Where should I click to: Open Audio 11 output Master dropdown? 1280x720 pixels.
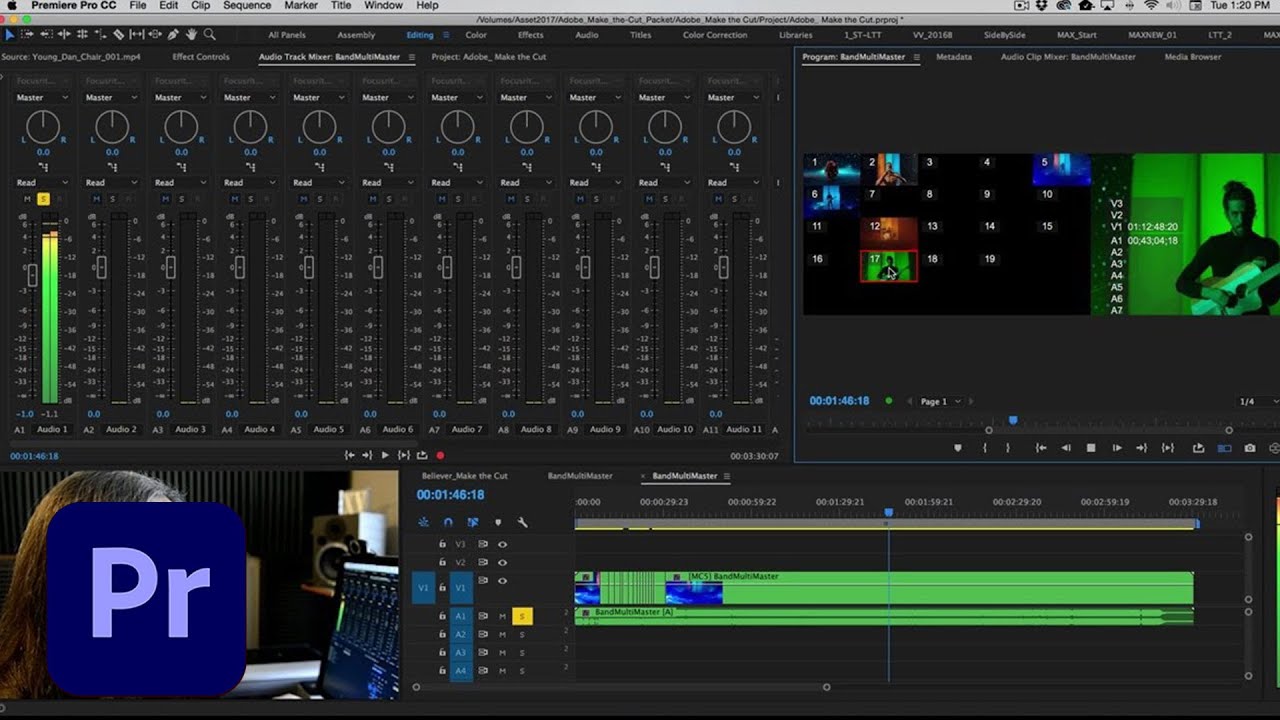click(732, 98)
